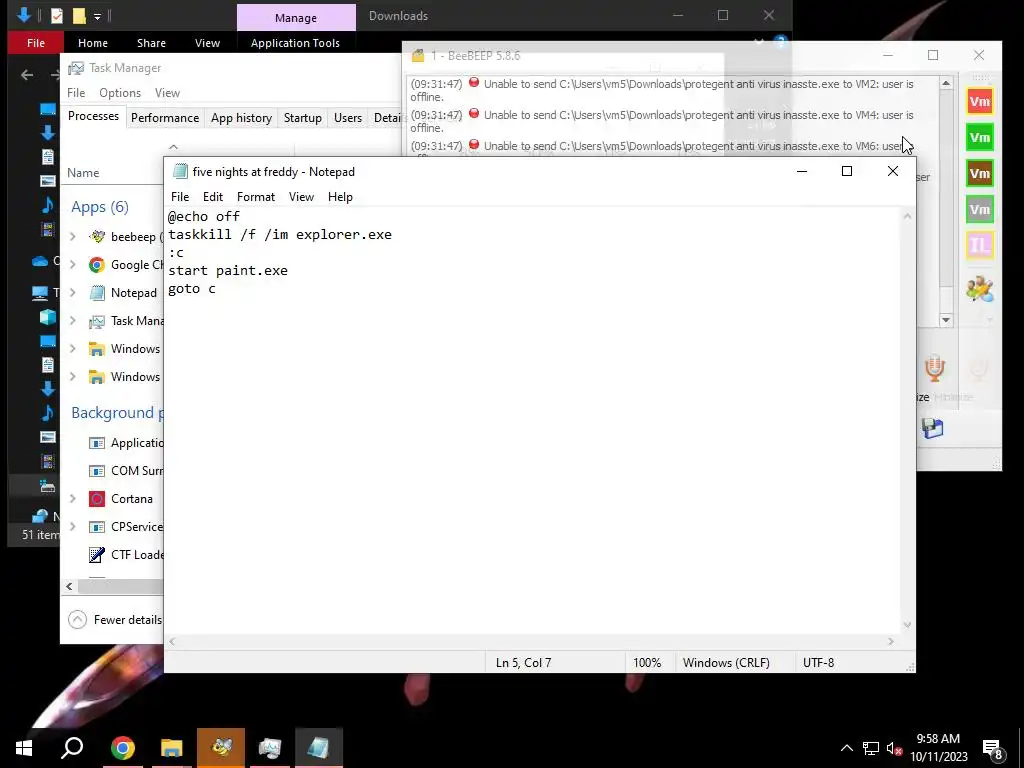Viewport: 1024px width, 768px height.
Task: Click the Task Manager title bar icon
Action: (76, 68)
